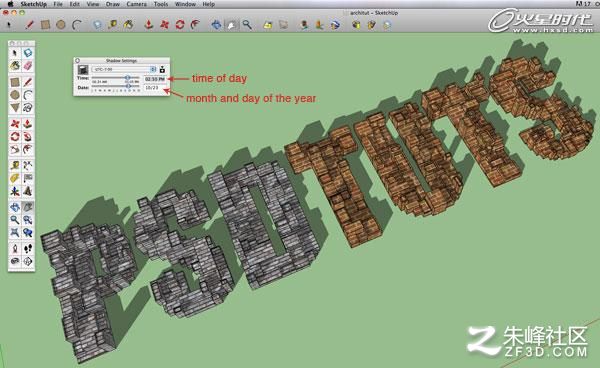Select the Eraser tool in left palette
This screenshot has height=368, width=600.
(28, 66)
